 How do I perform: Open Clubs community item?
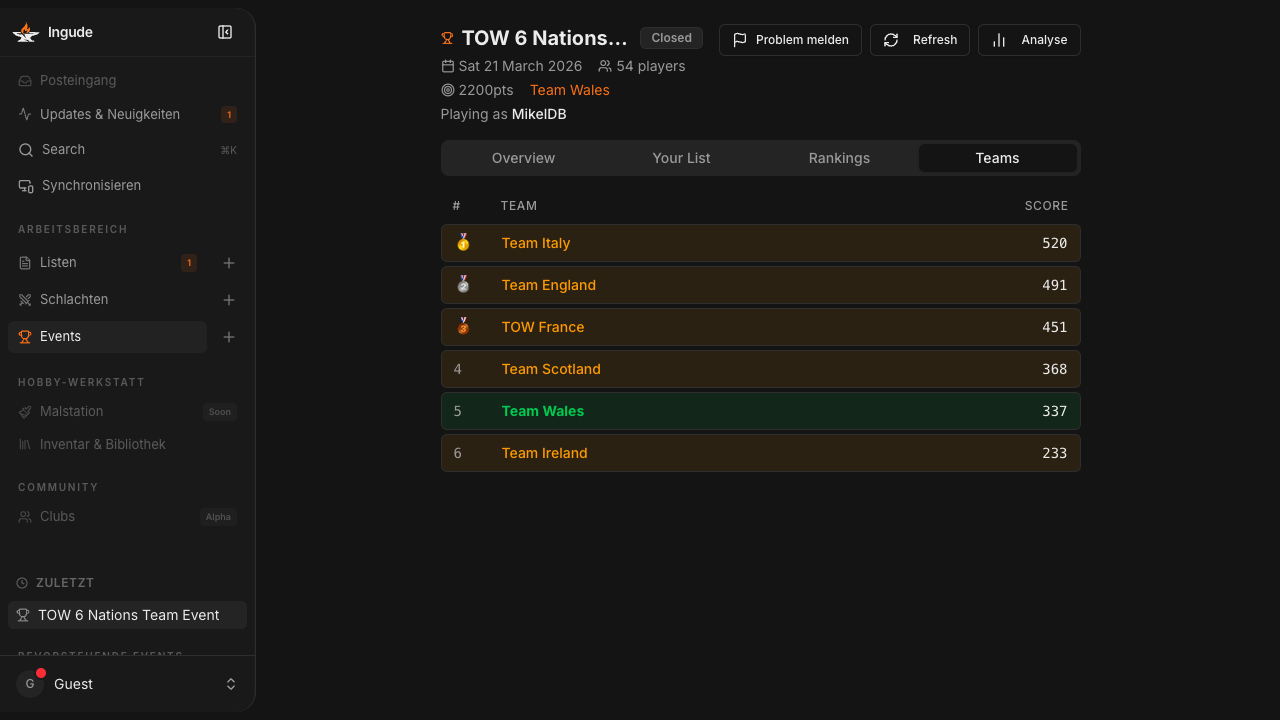pyautogui.click(x=127, y=516)
